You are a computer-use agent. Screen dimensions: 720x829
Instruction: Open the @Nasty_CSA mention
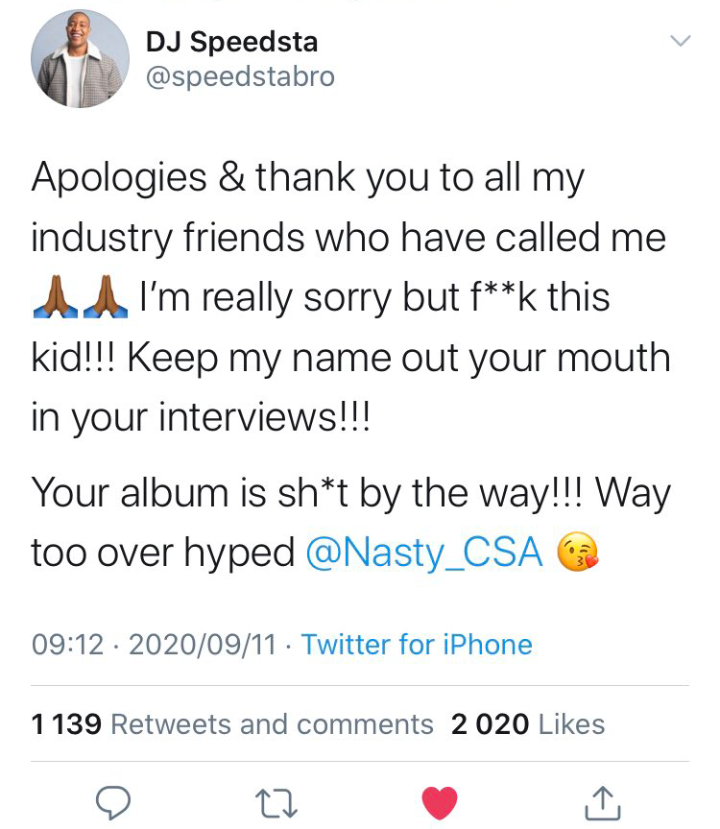click(x=424, y=552)
